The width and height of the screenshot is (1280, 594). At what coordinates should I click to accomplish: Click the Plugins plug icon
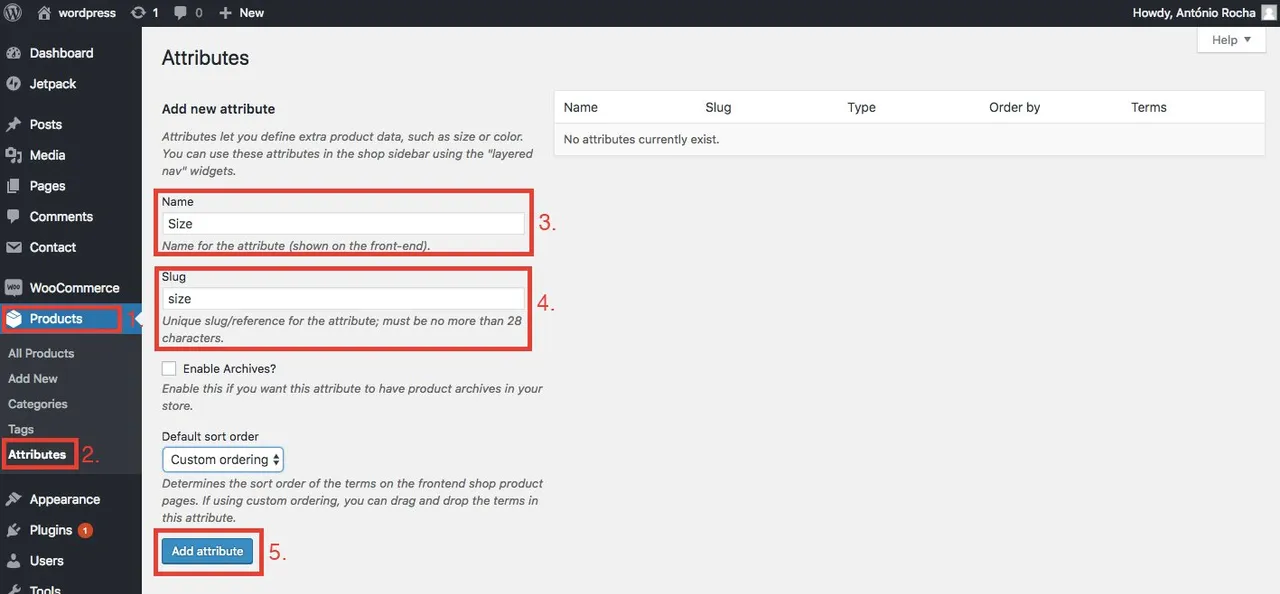[13, 530]
